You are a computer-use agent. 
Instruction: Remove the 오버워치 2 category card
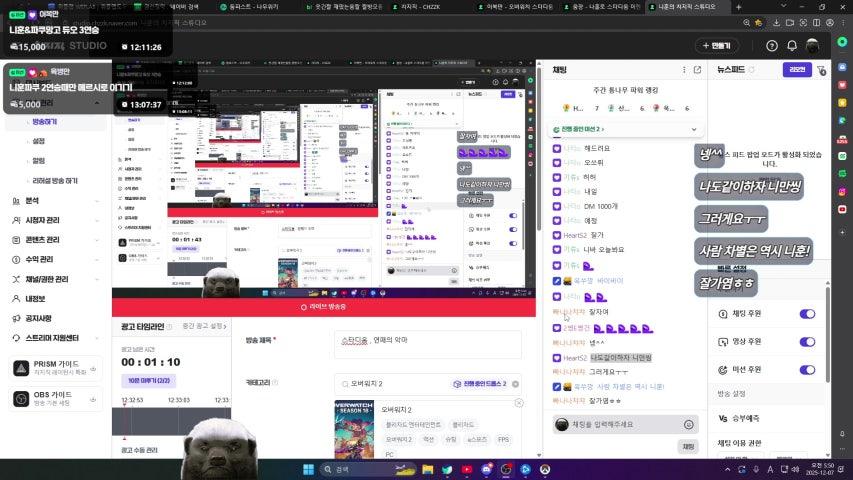pos(519,403)
